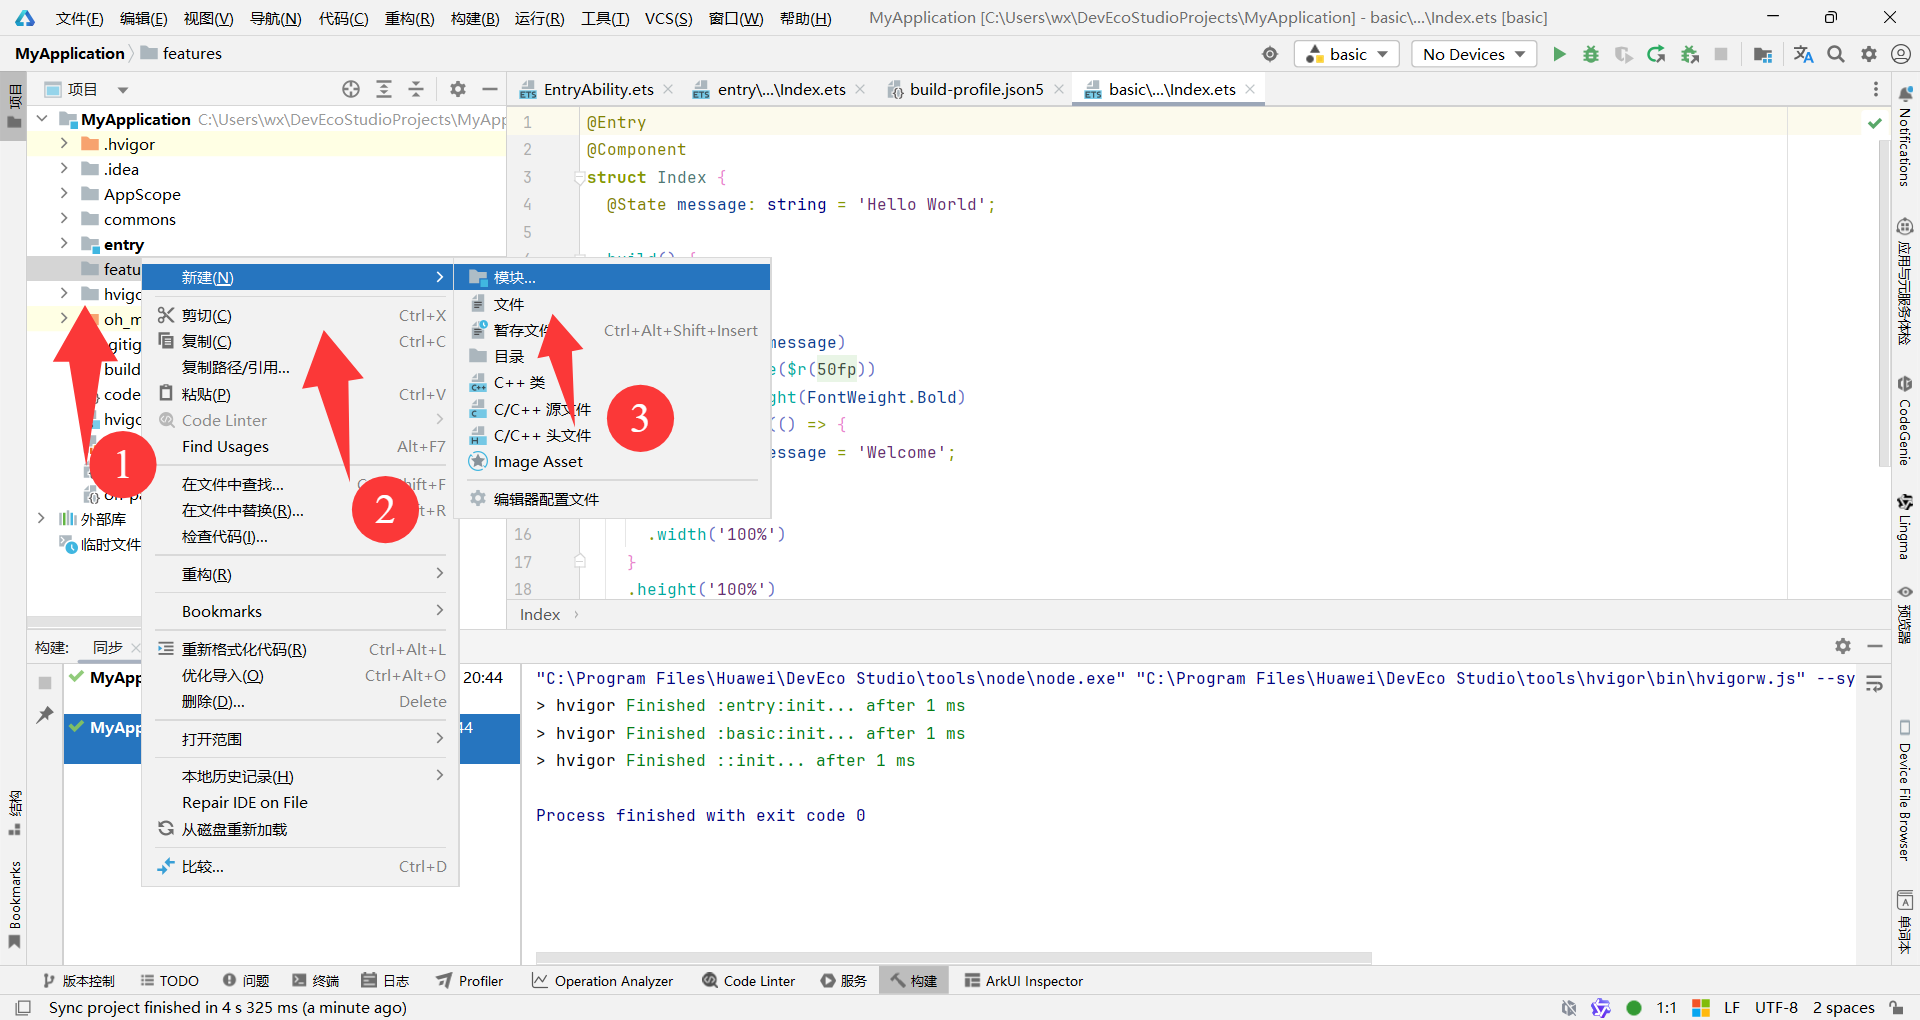The image size is (1920, 1020).
Task: Click the LF line separator indicator
Action: 1732,1007
